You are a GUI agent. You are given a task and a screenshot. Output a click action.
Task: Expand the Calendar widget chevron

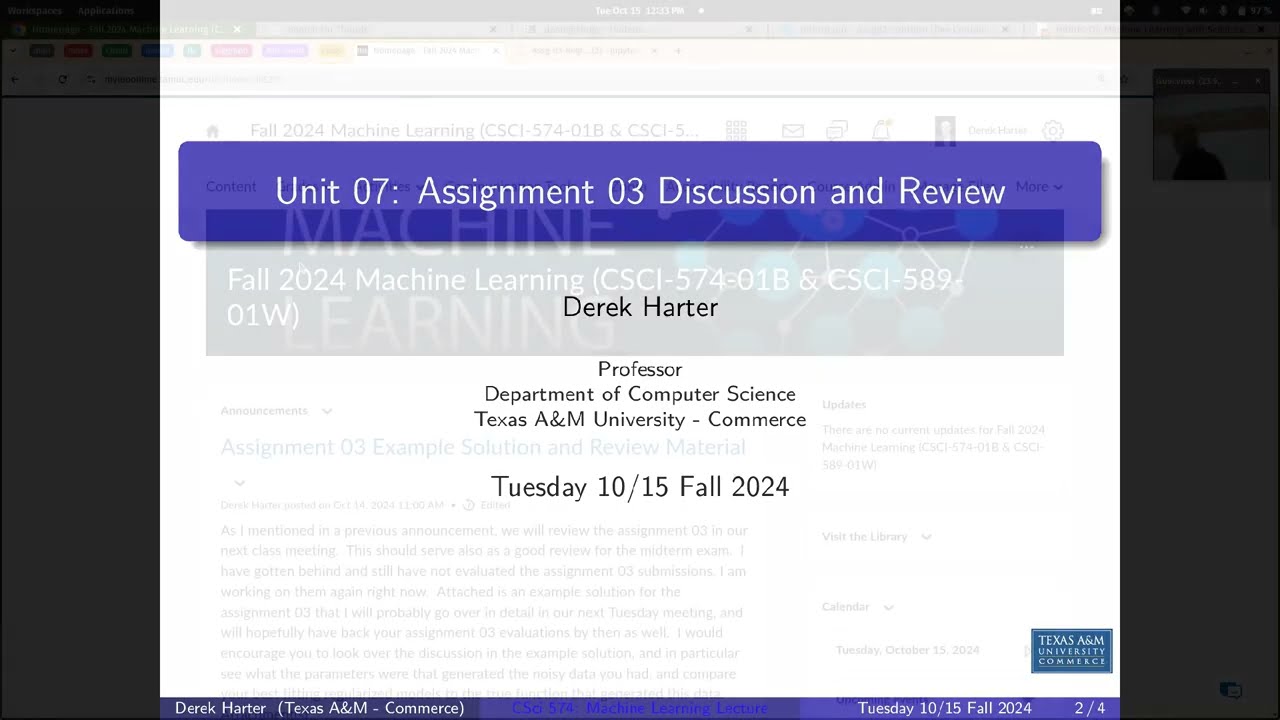[888, 607]
